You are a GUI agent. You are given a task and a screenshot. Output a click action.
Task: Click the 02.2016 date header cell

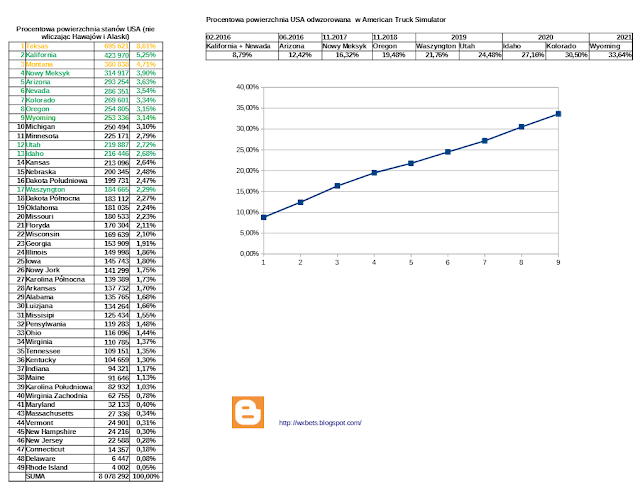(x=242, y=37)
